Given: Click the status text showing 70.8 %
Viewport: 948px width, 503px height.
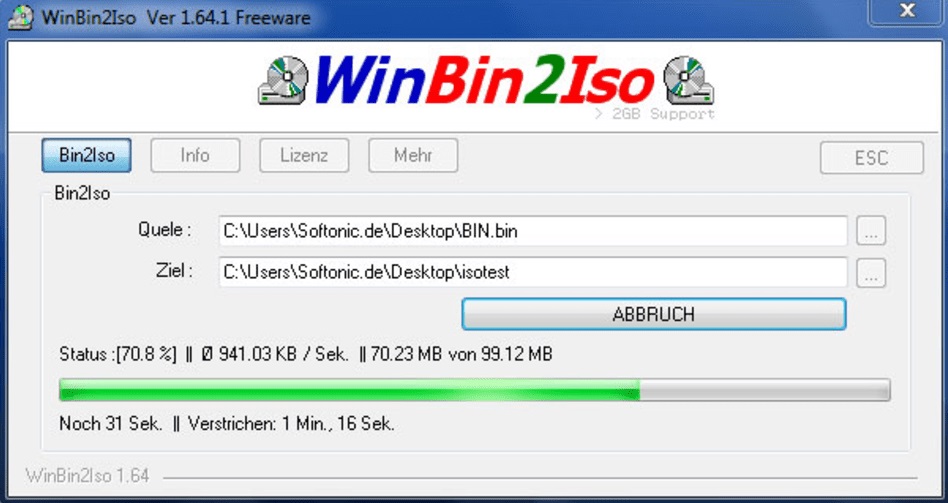Looking at the screenshot, I should (118, 354).
